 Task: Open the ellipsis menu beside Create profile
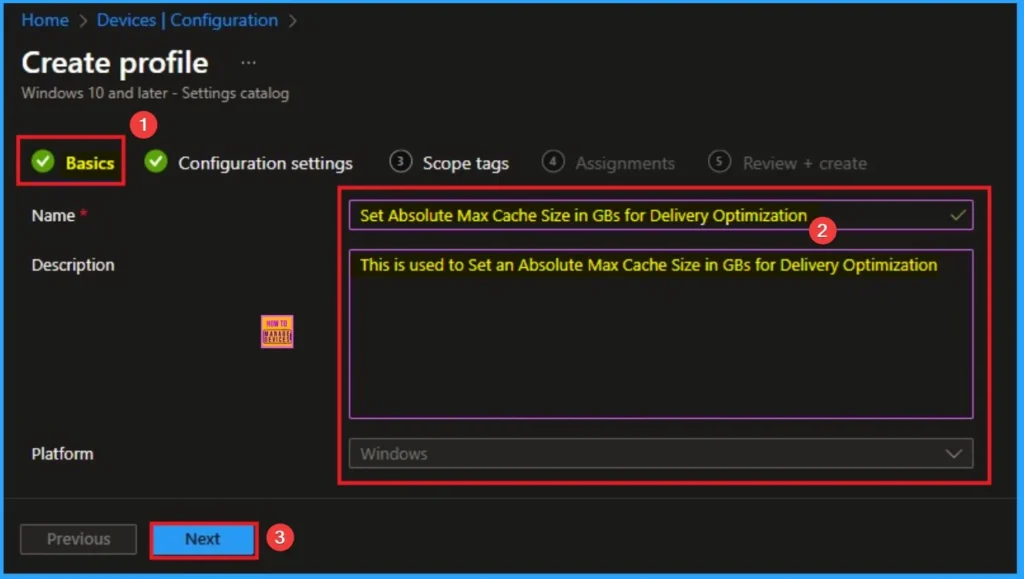pos(248,63)
